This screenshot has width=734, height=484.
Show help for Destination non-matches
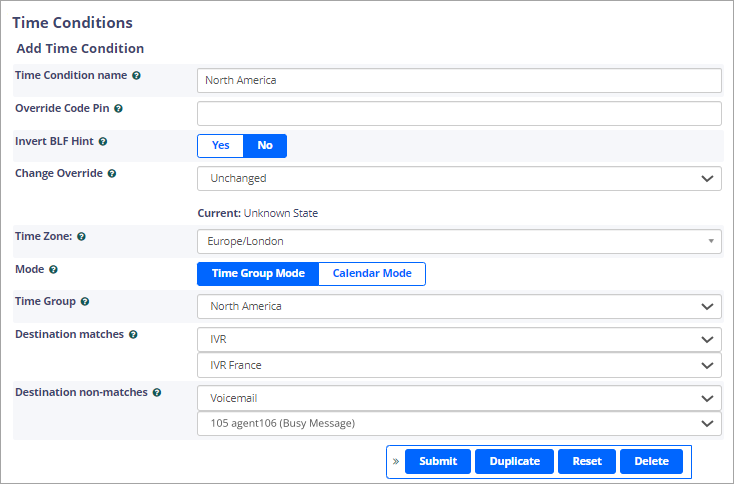157,393
